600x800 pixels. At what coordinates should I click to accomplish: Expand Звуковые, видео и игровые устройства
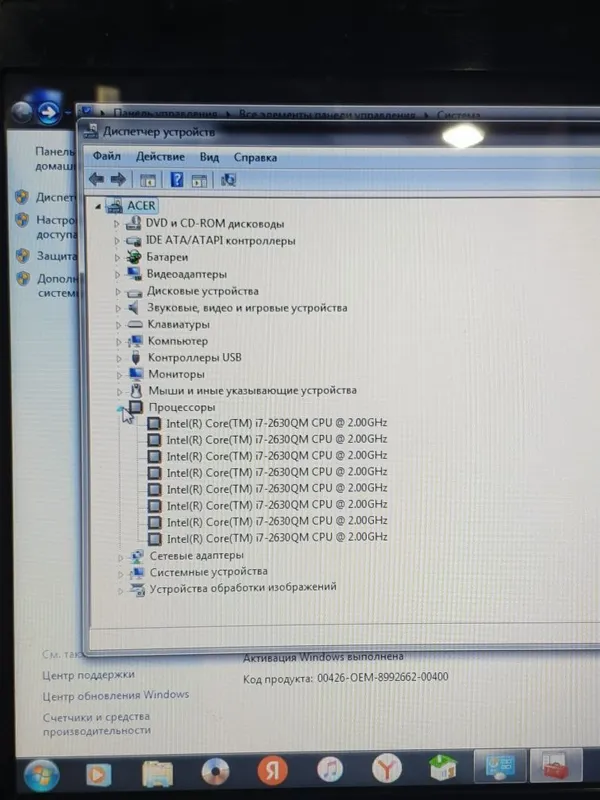[118, 309]
